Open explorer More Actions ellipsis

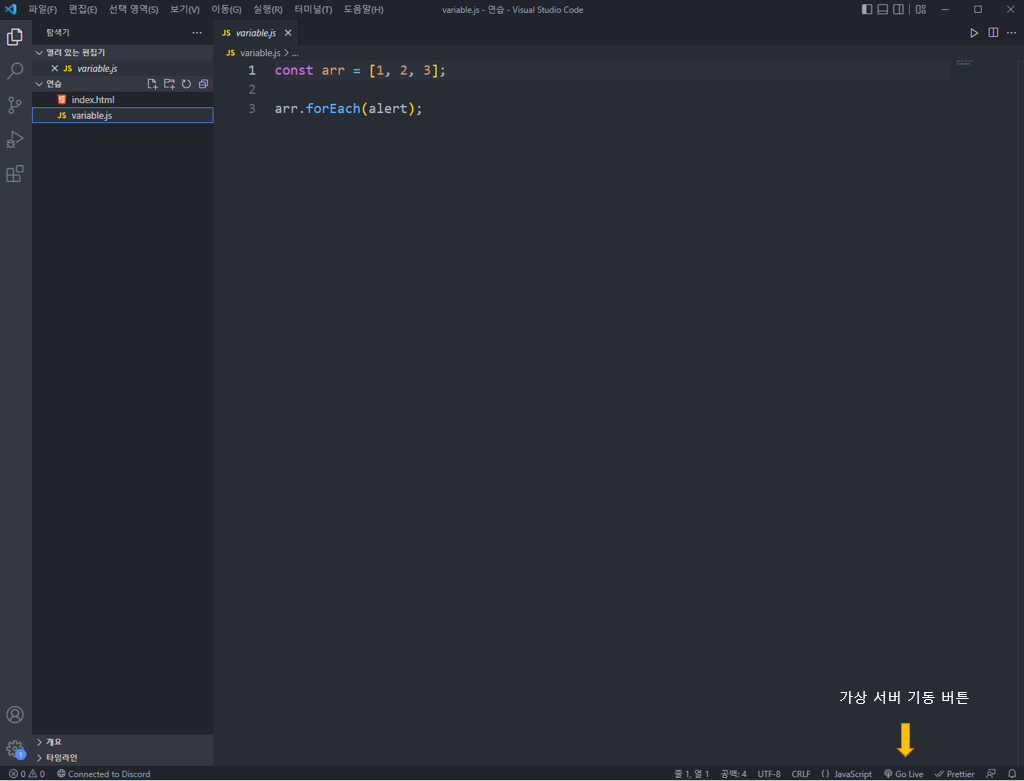click(x=197, y=33)
